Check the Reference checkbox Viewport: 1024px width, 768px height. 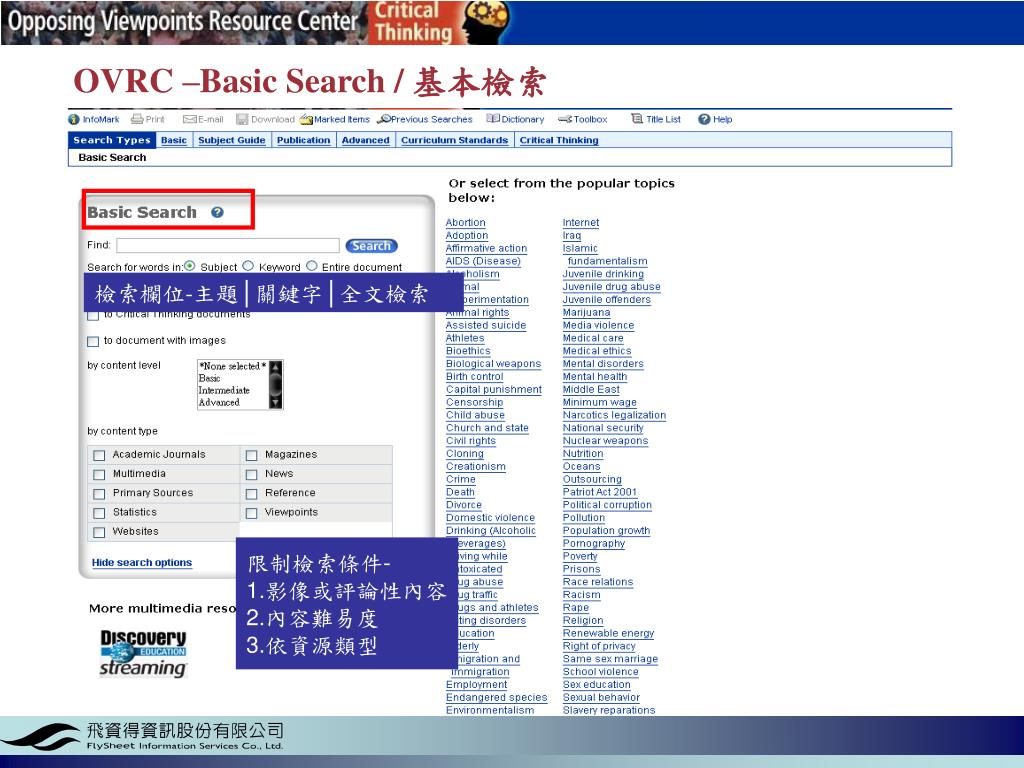[251, 494]
